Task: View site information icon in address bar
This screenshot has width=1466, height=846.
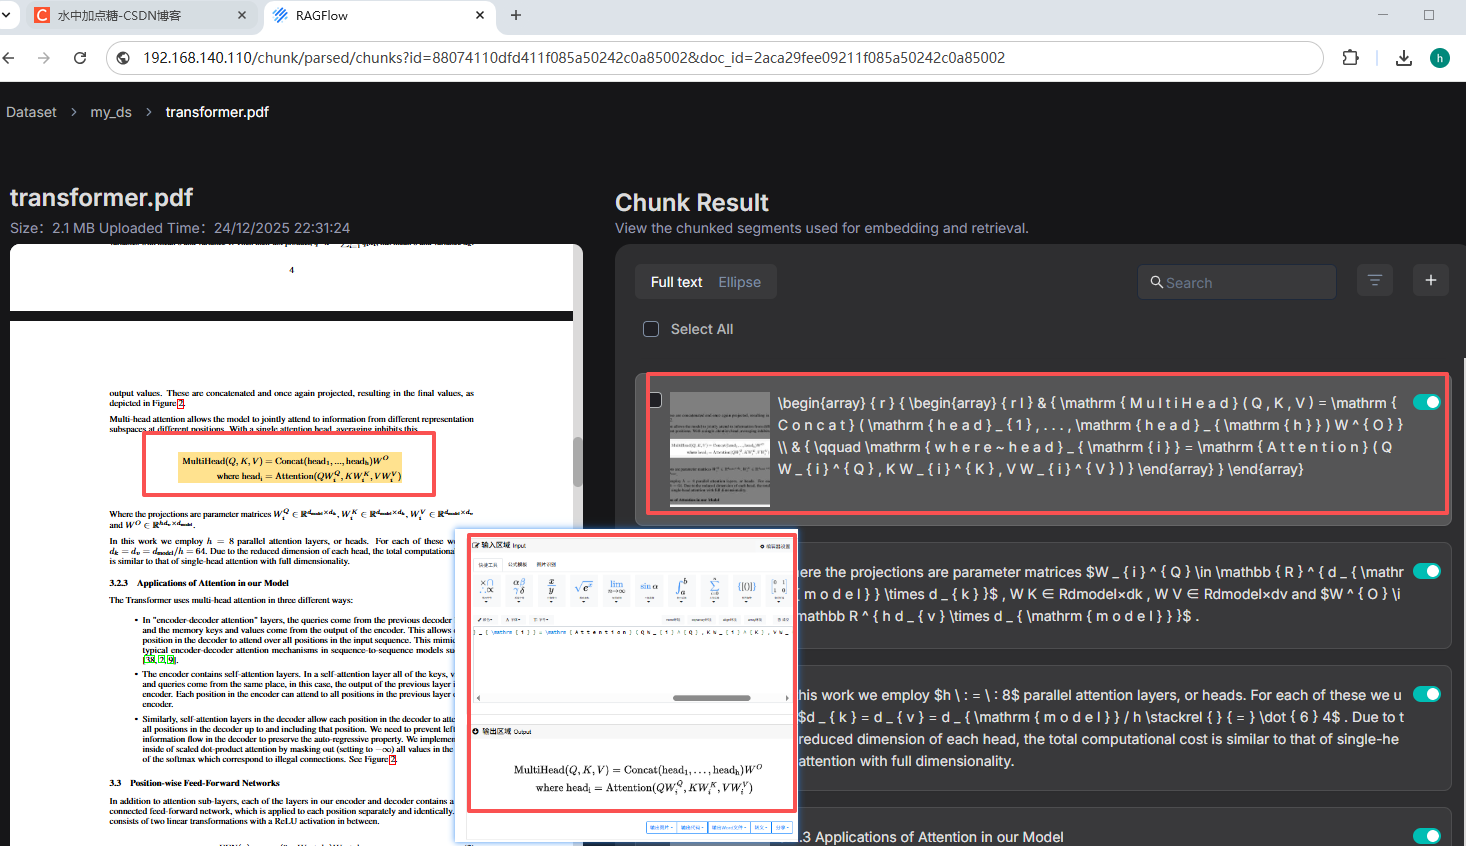Action: click(x=124, y=58)
